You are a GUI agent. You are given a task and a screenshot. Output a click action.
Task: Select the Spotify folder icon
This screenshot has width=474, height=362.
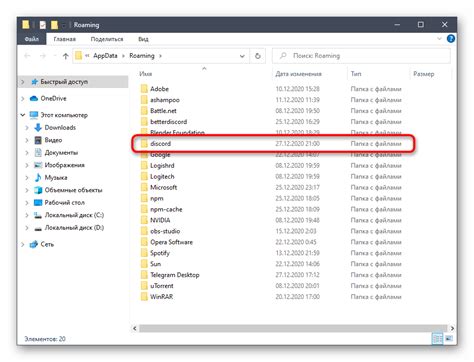pyautogui.click(x=144, y=253)
